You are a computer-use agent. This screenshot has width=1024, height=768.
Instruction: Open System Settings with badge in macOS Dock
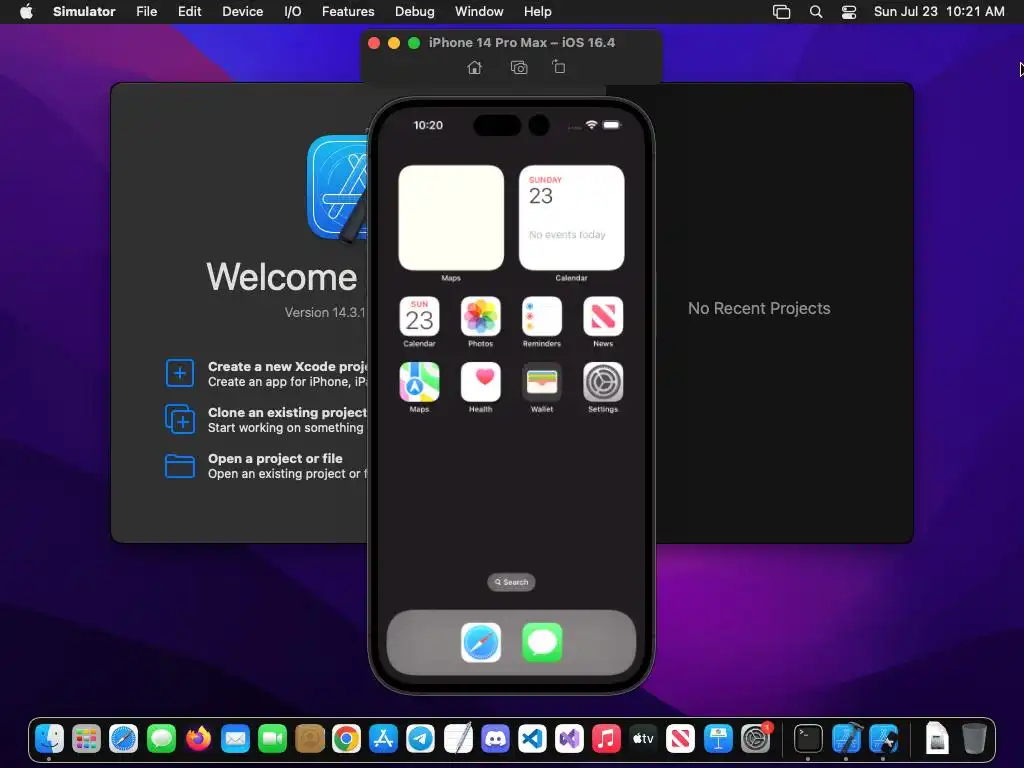[x=755, y=739]
